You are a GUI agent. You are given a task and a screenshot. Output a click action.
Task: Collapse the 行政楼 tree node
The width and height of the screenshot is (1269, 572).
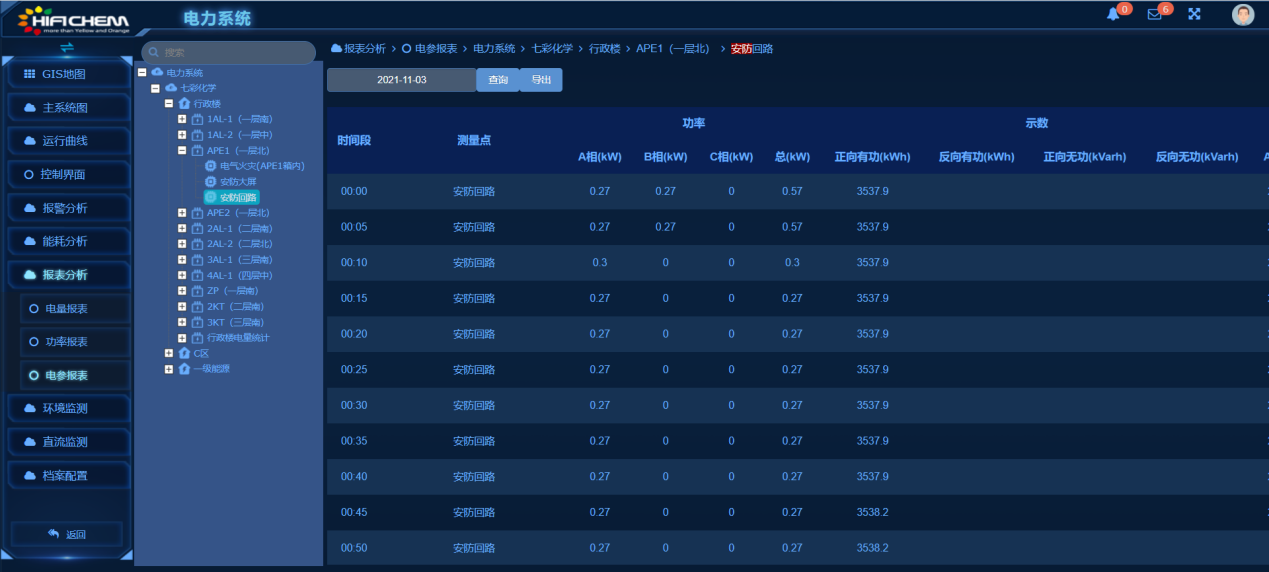[169, 103]
